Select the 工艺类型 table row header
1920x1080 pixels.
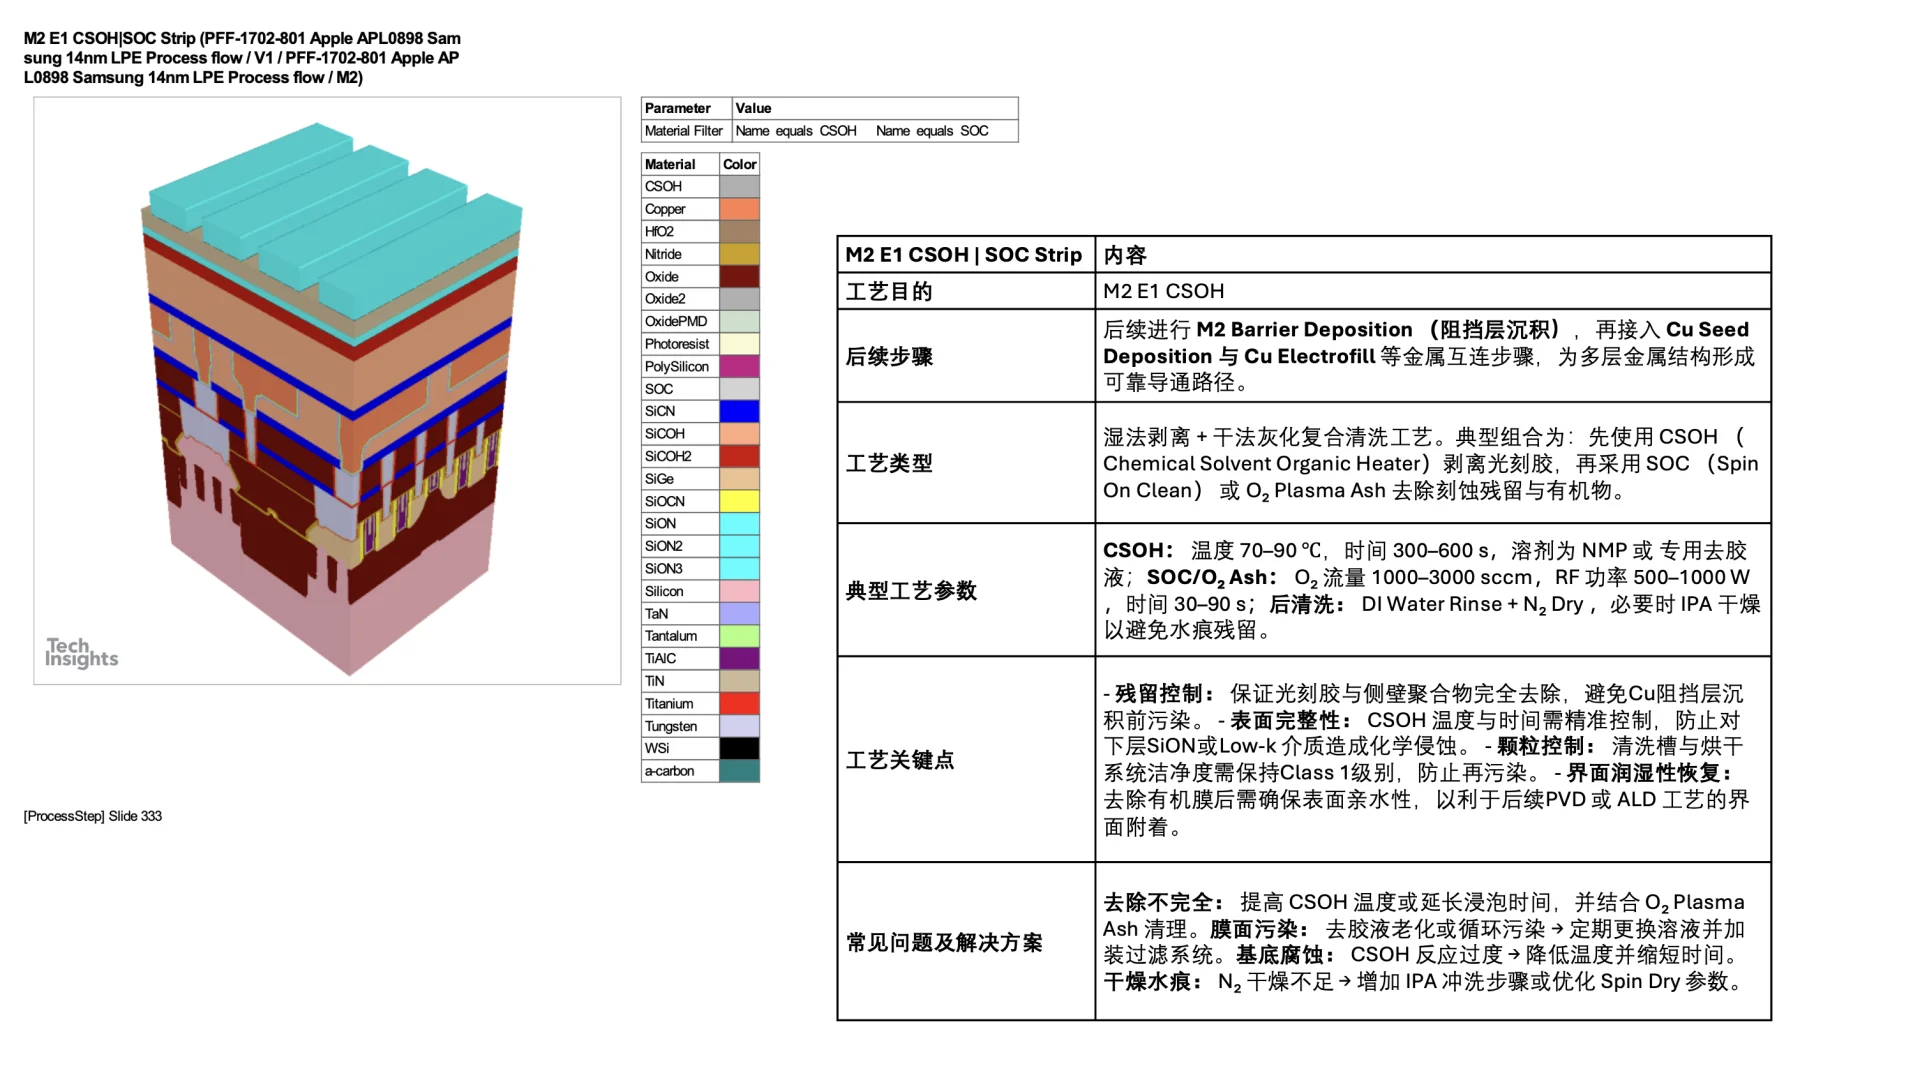[889, 463]
